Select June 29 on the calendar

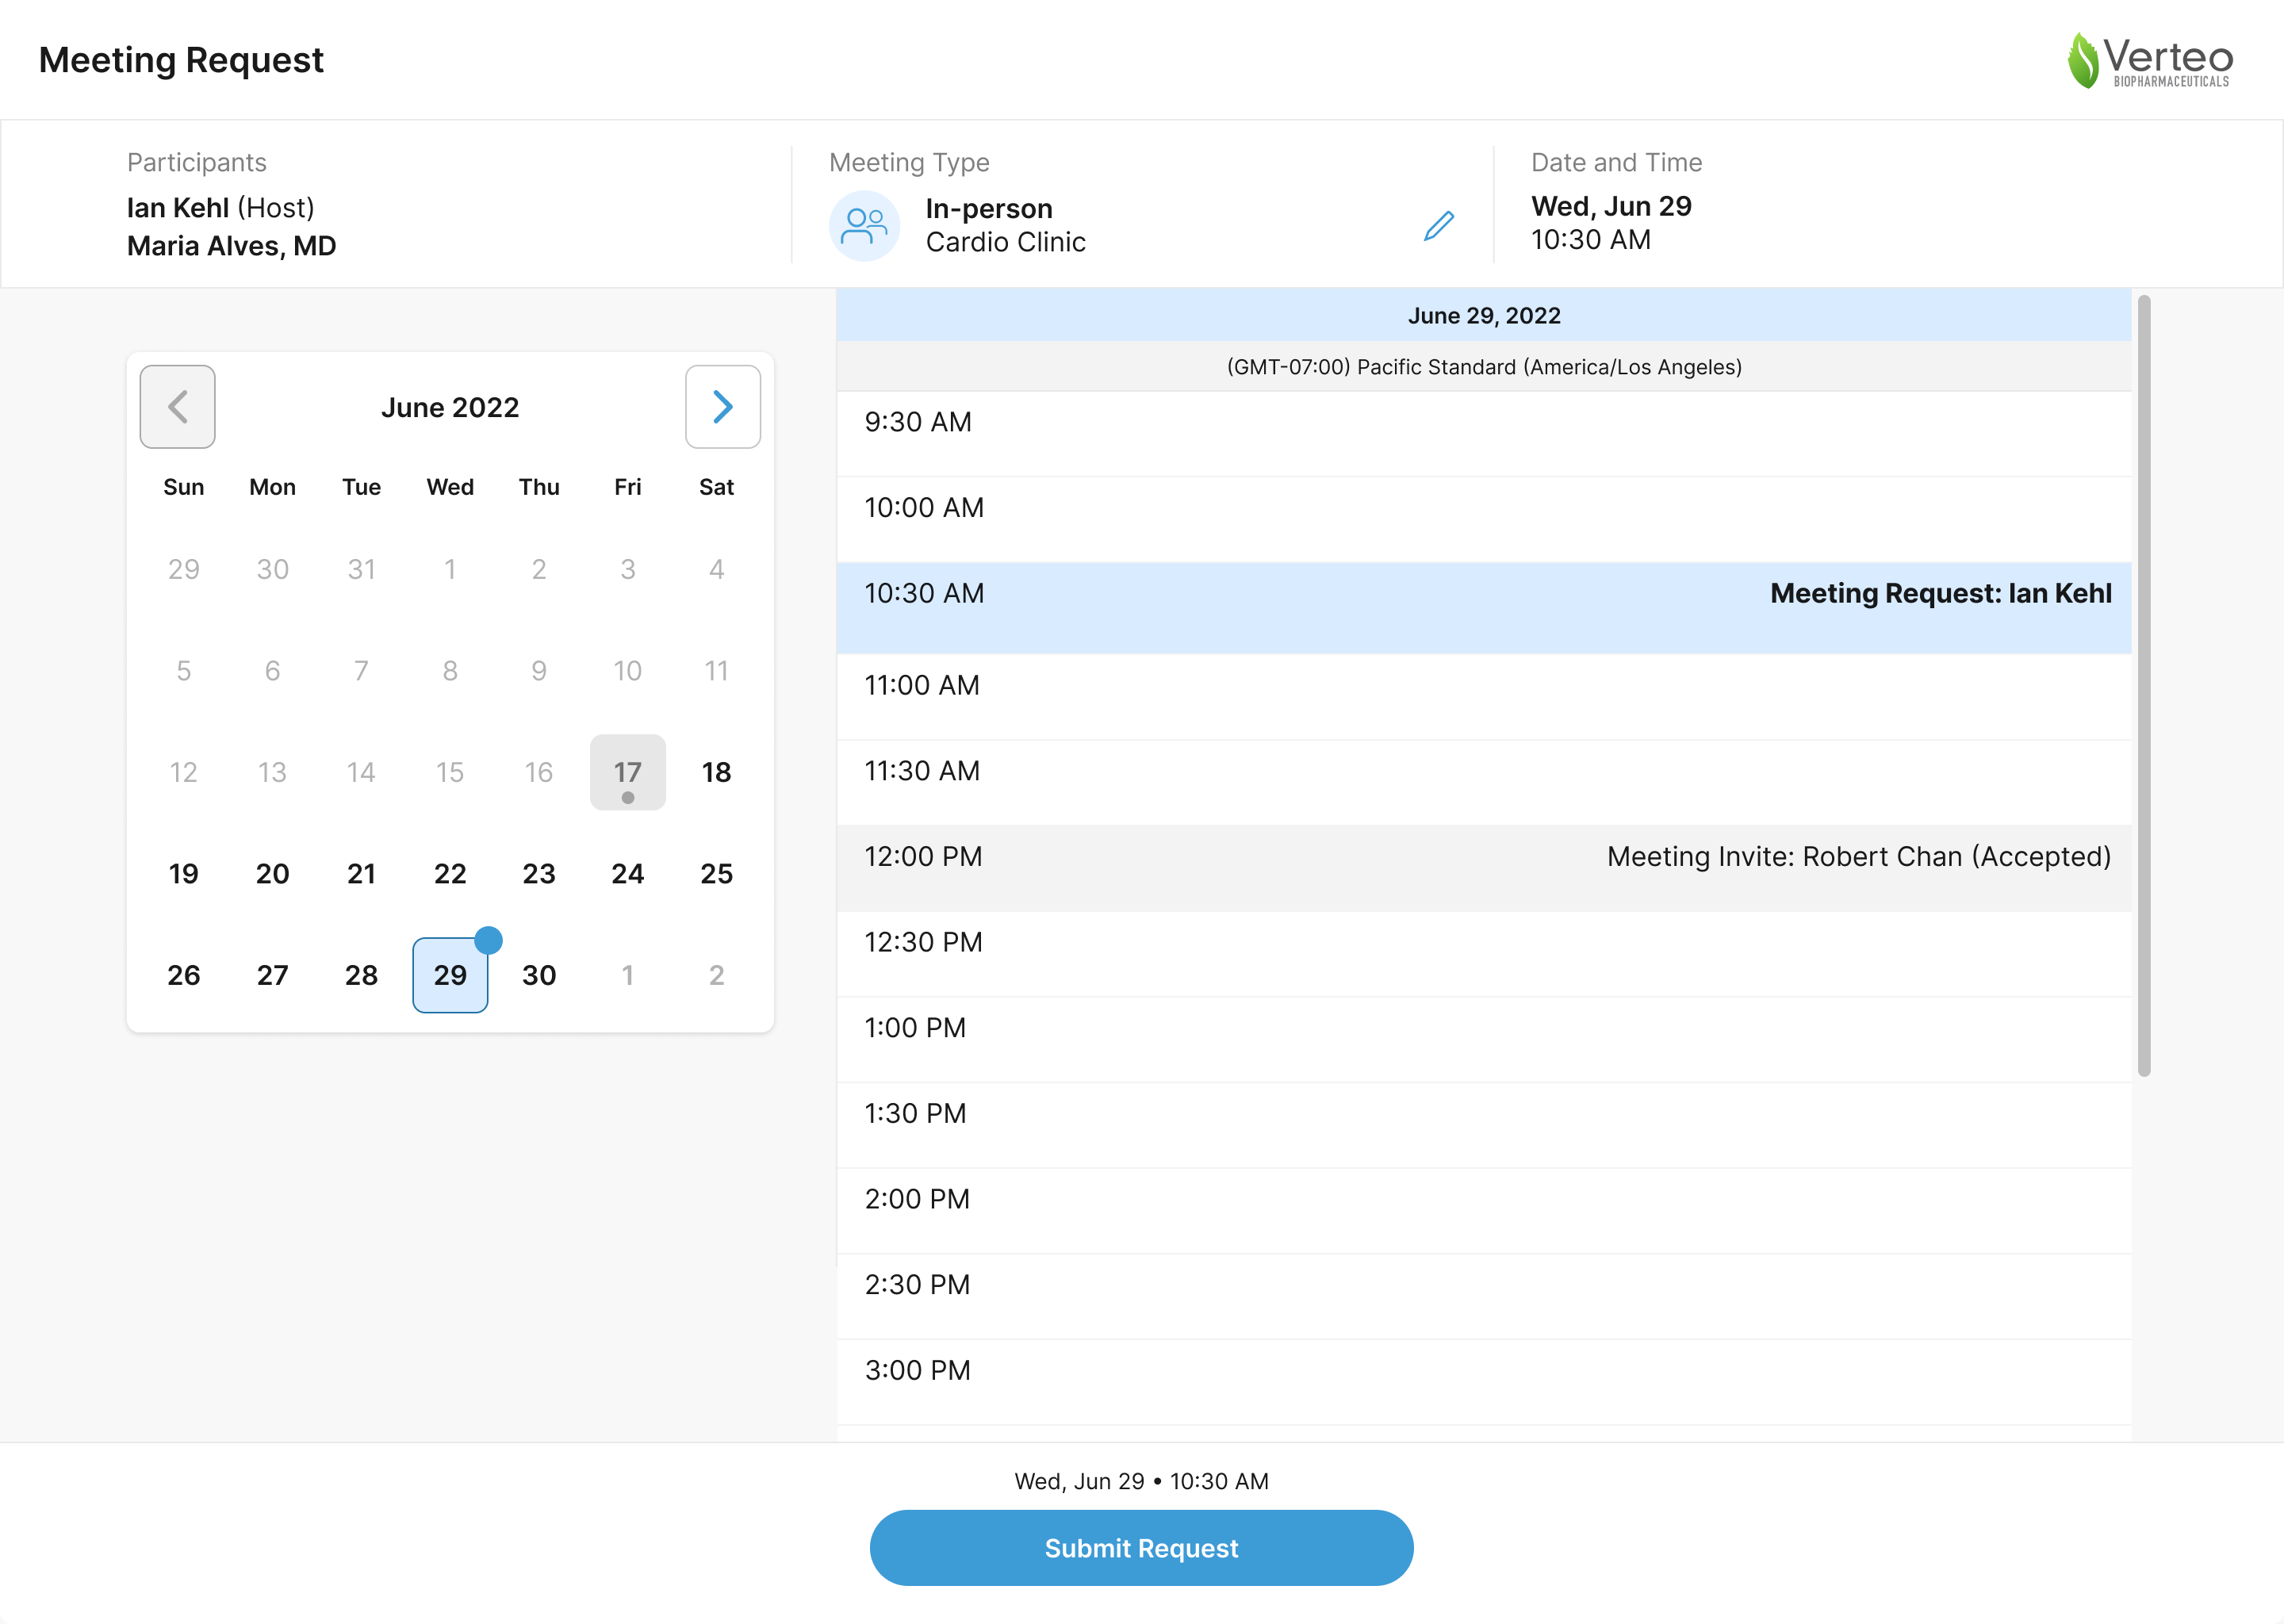(x=450, y=975)
